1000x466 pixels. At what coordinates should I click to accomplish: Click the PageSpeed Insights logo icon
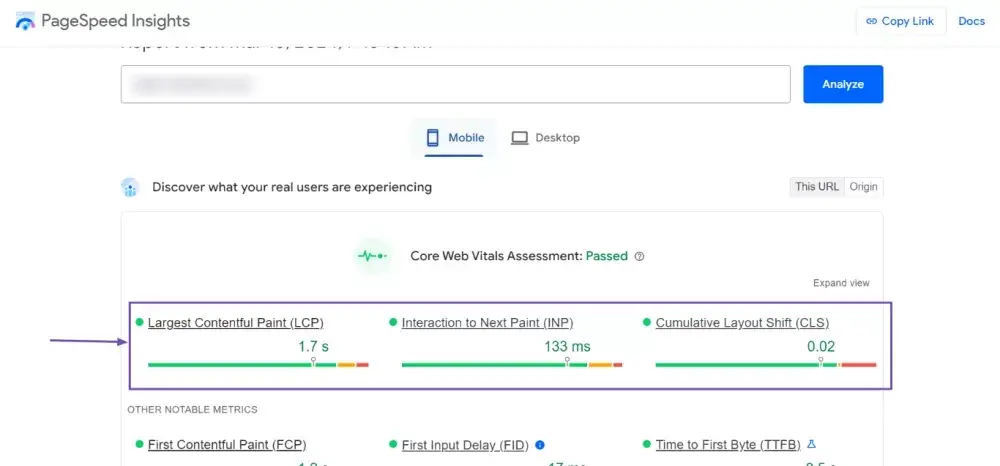point(26,21)
